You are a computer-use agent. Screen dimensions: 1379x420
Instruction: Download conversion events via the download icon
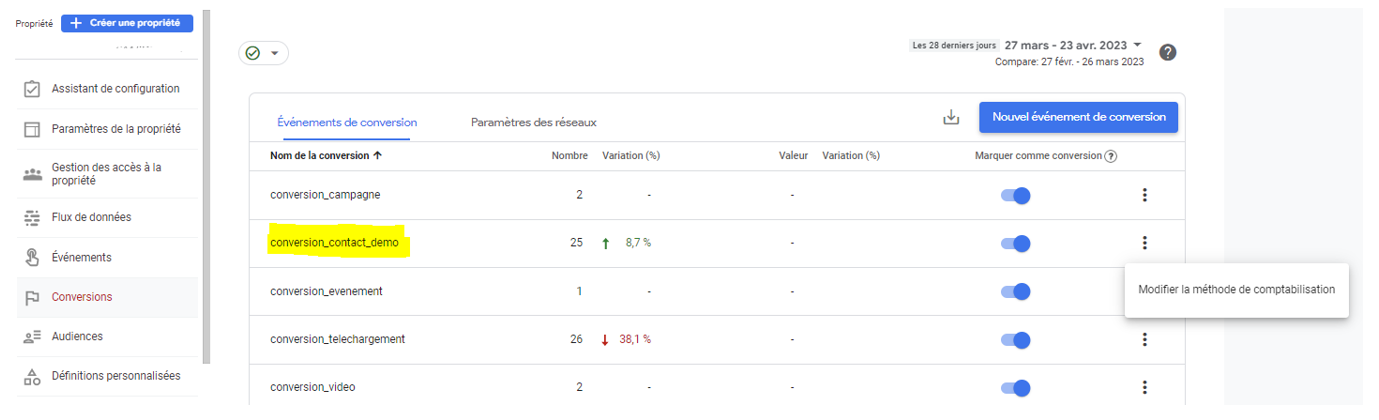951,118
